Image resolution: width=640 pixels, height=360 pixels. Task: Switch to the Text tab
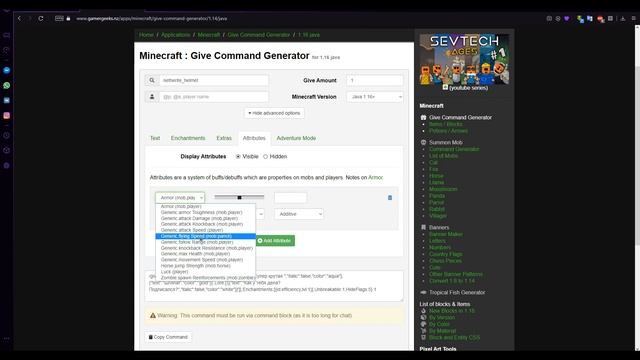click(155, 138)
